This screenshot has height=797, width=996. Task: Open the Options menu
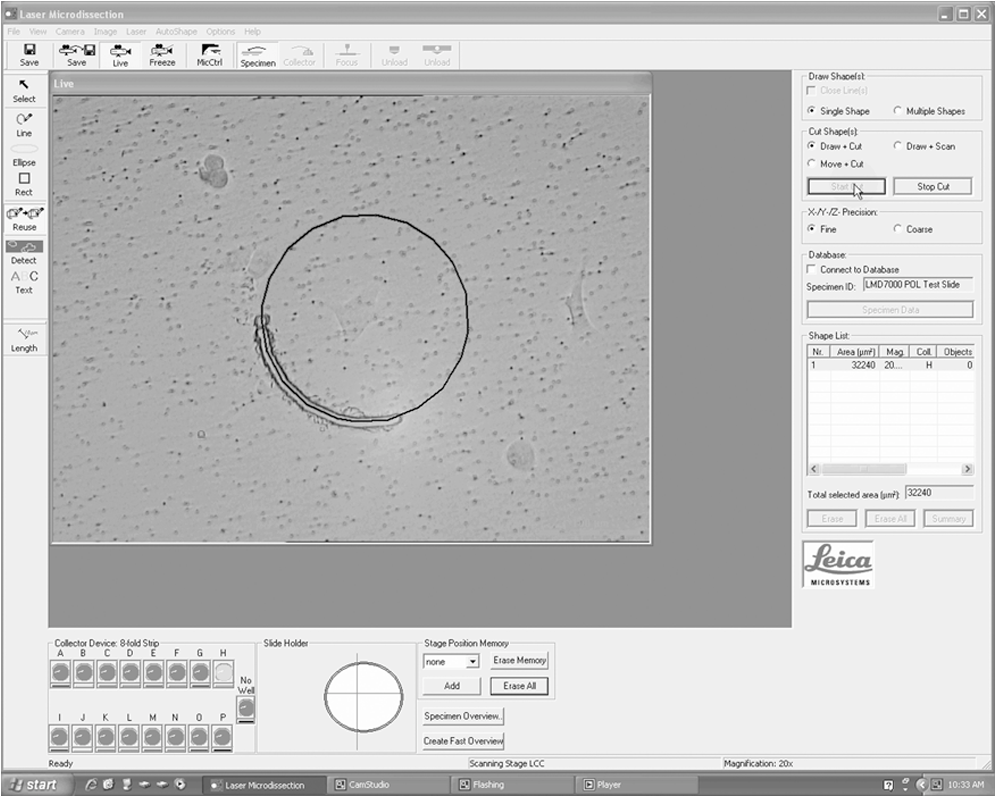pos(220,31)
